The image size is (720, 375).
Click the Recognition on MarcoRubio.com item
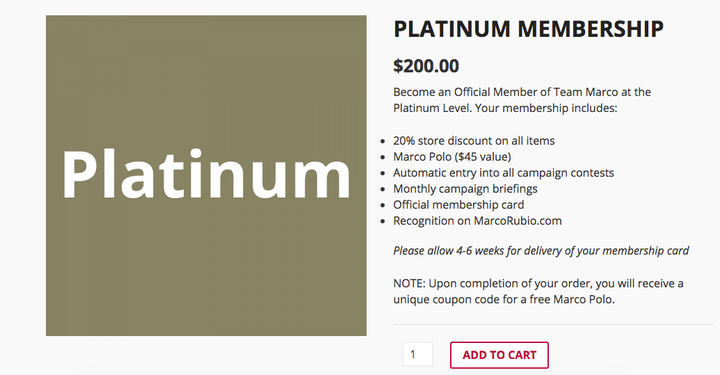[x=477, y=221]
